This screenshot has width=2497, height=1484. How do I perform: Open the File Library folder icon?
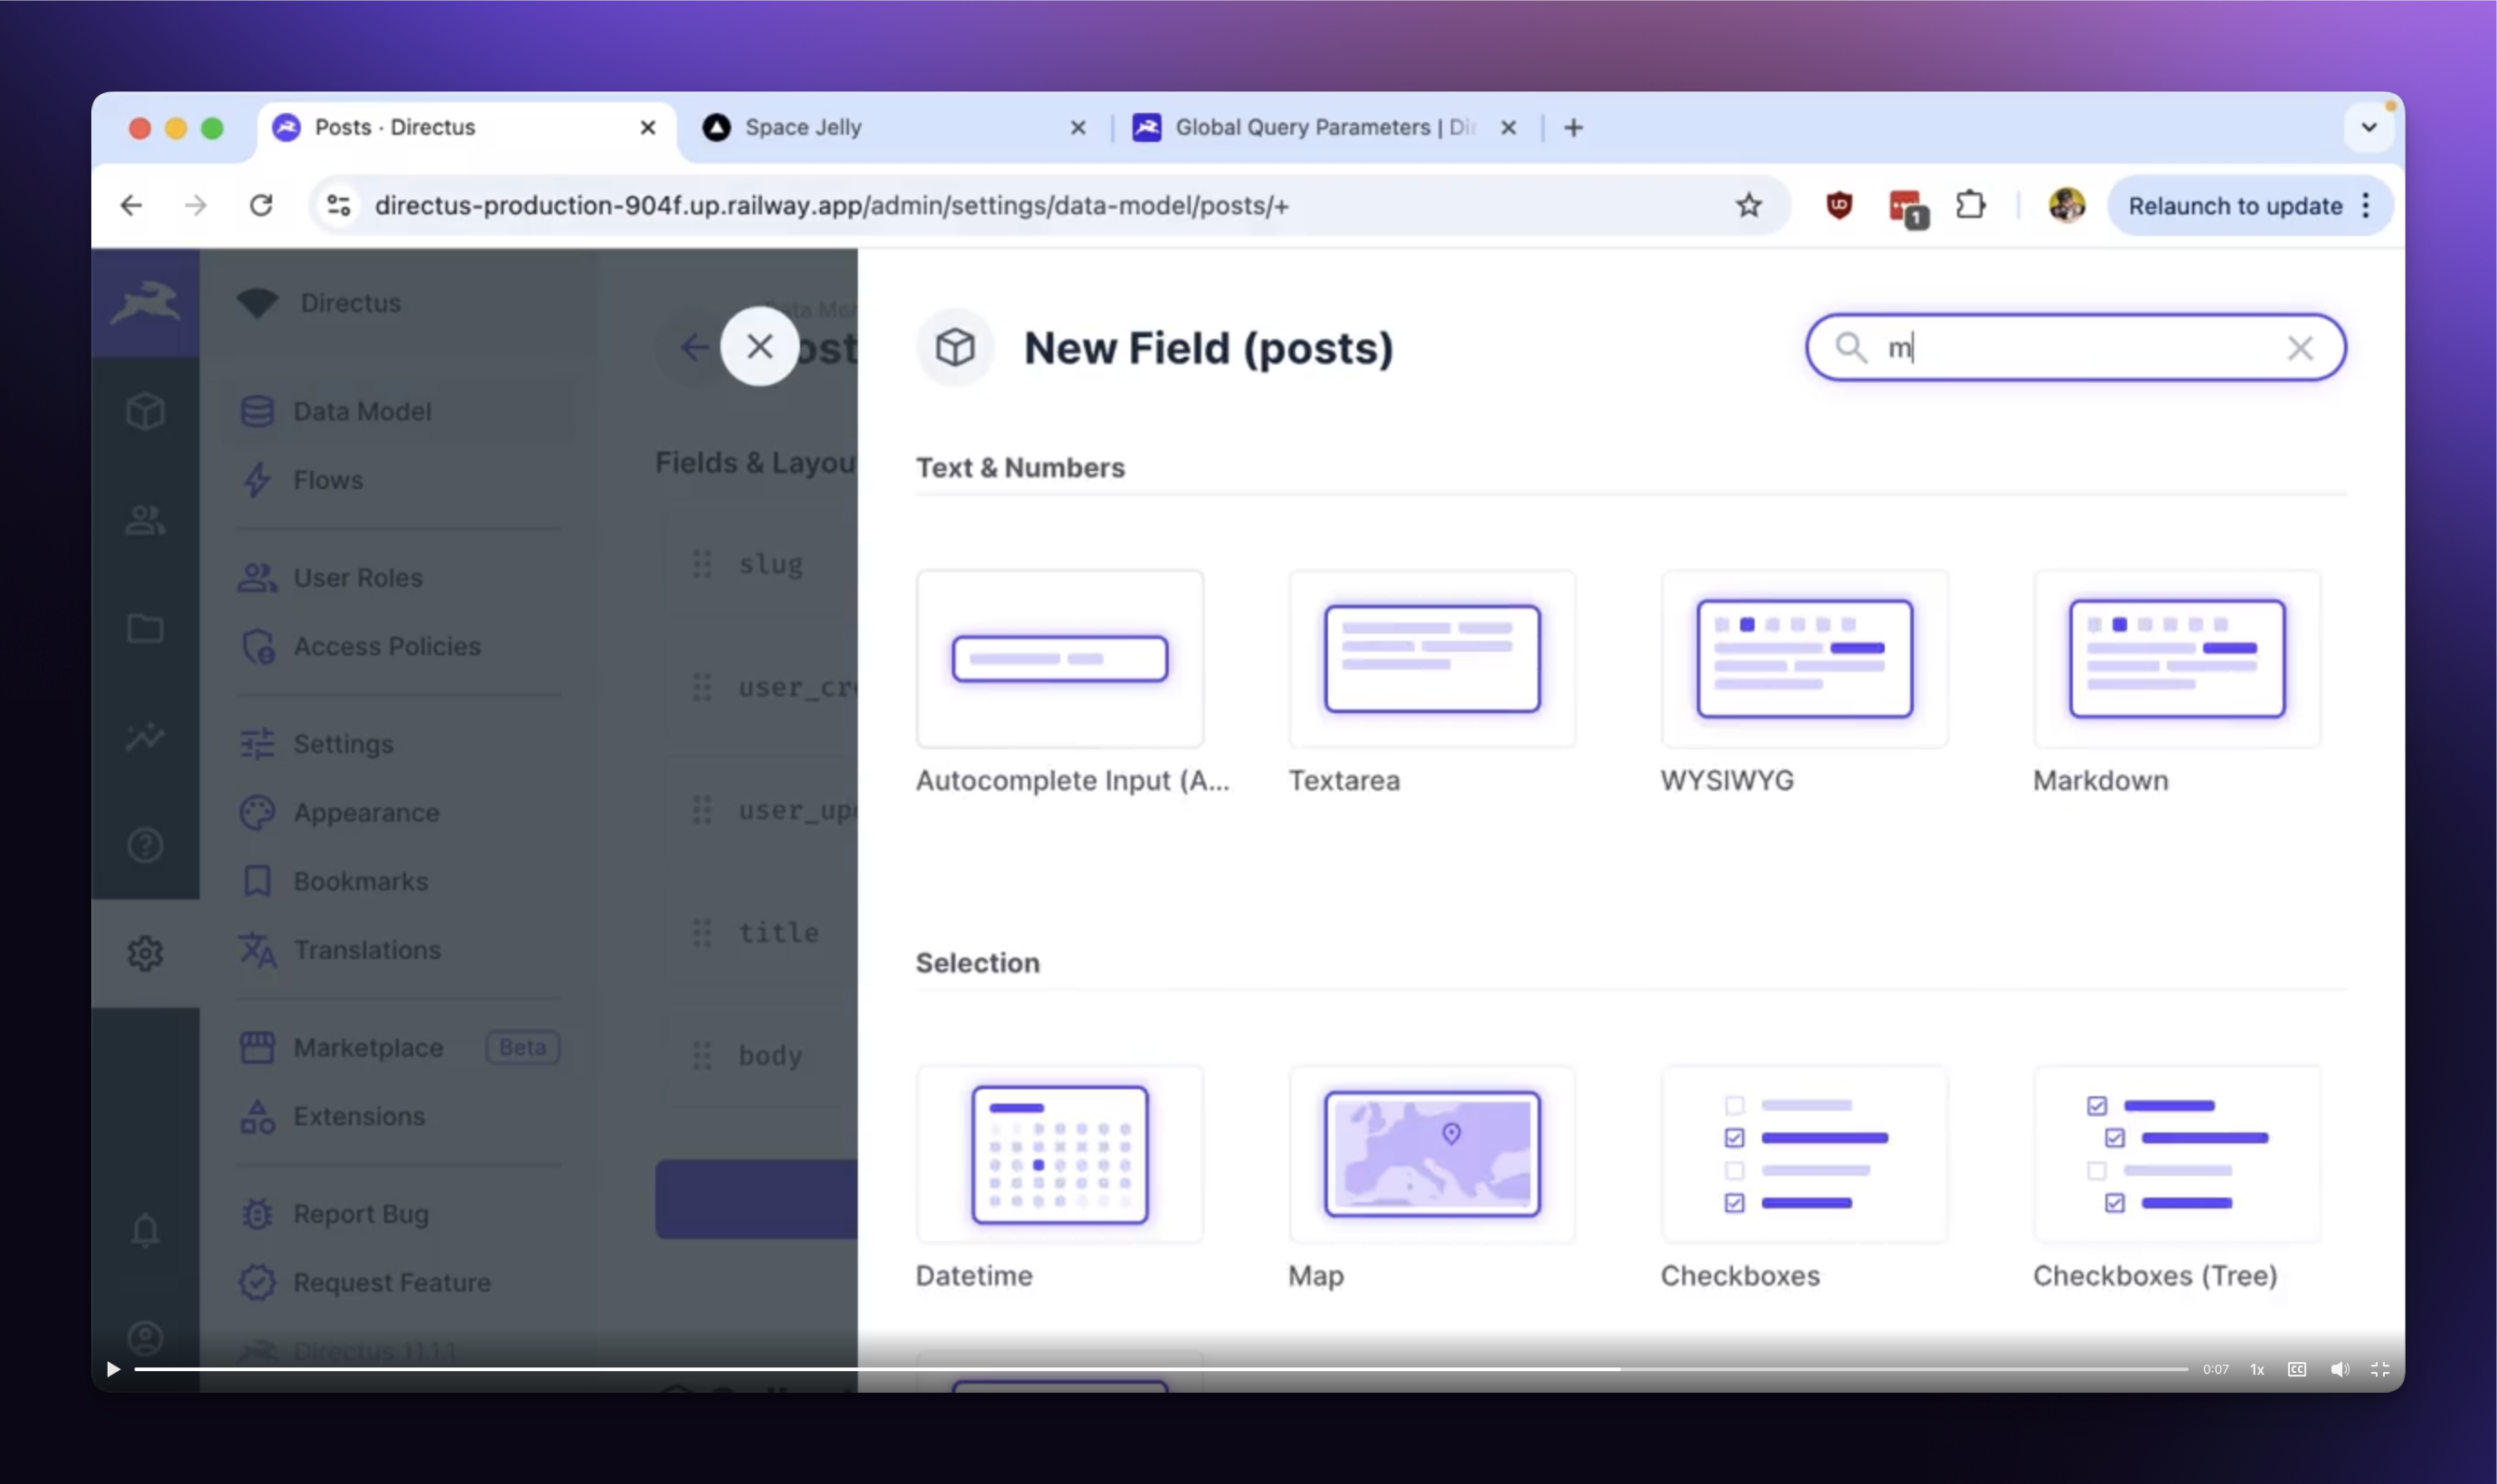coord(145,628)
